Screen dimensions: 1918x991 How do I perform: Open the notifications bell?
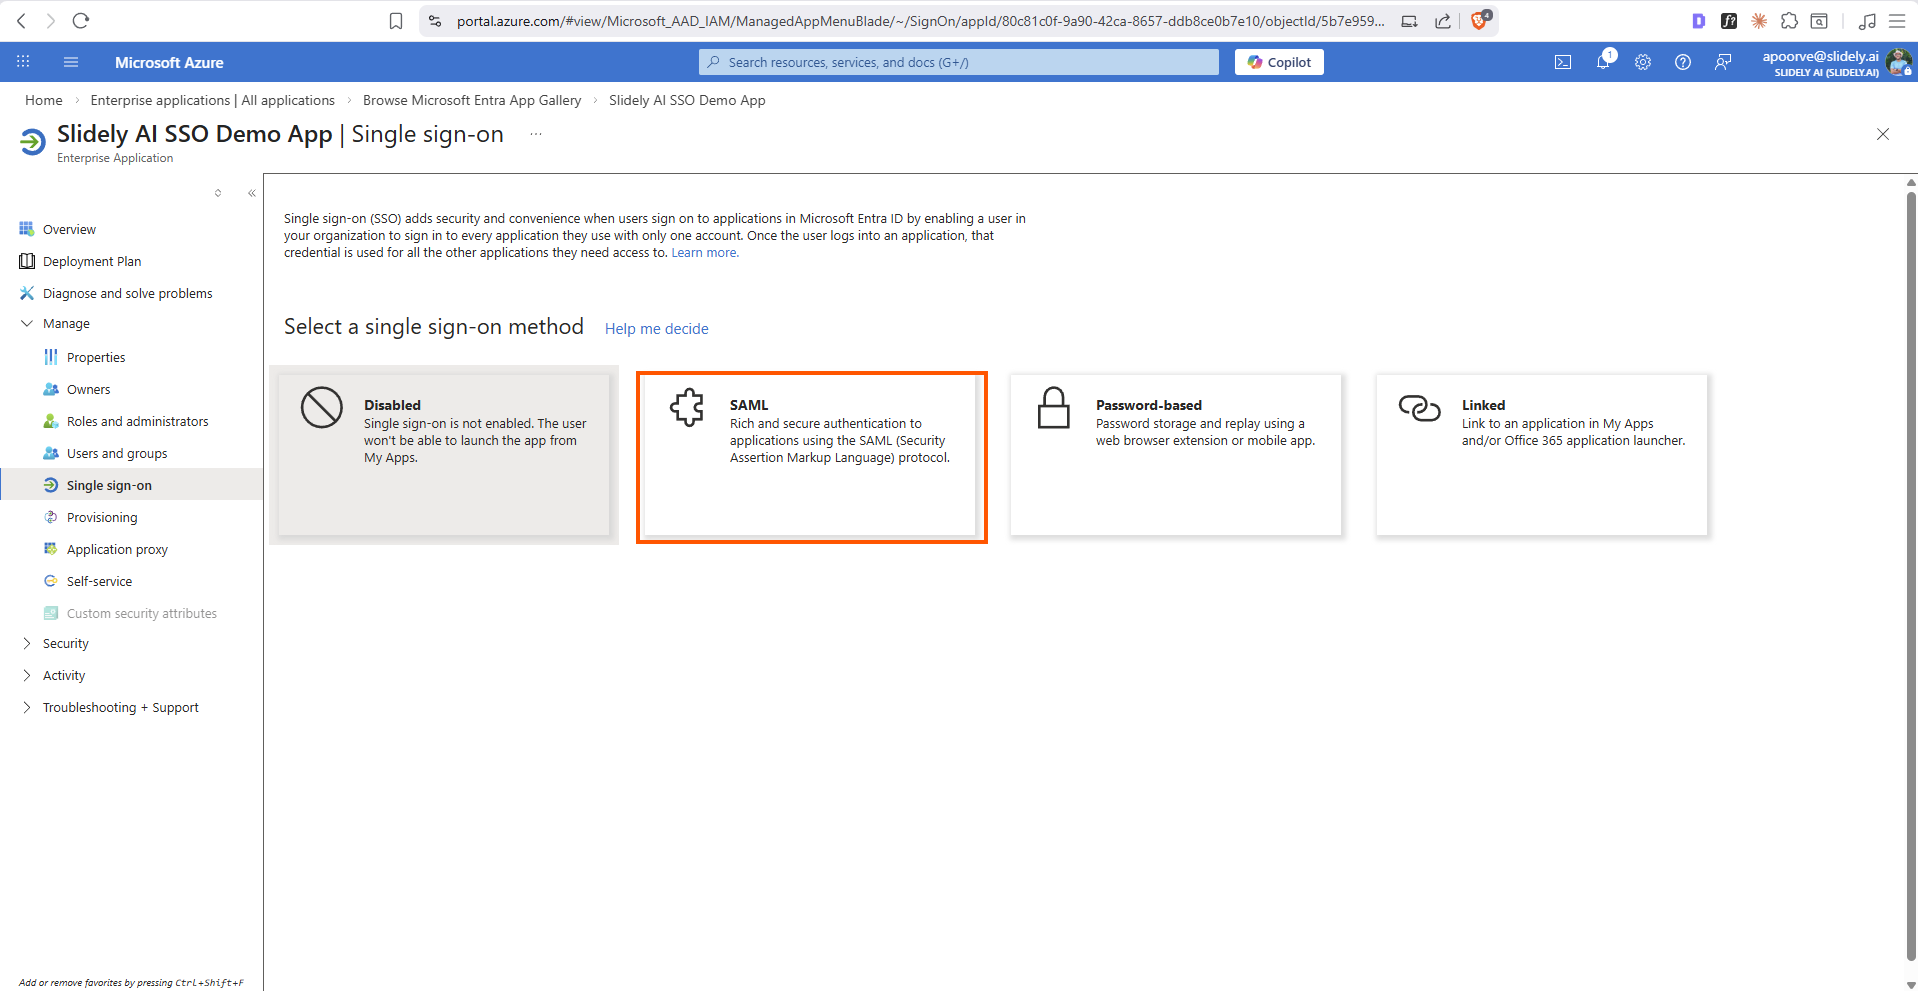point(1603,62)
